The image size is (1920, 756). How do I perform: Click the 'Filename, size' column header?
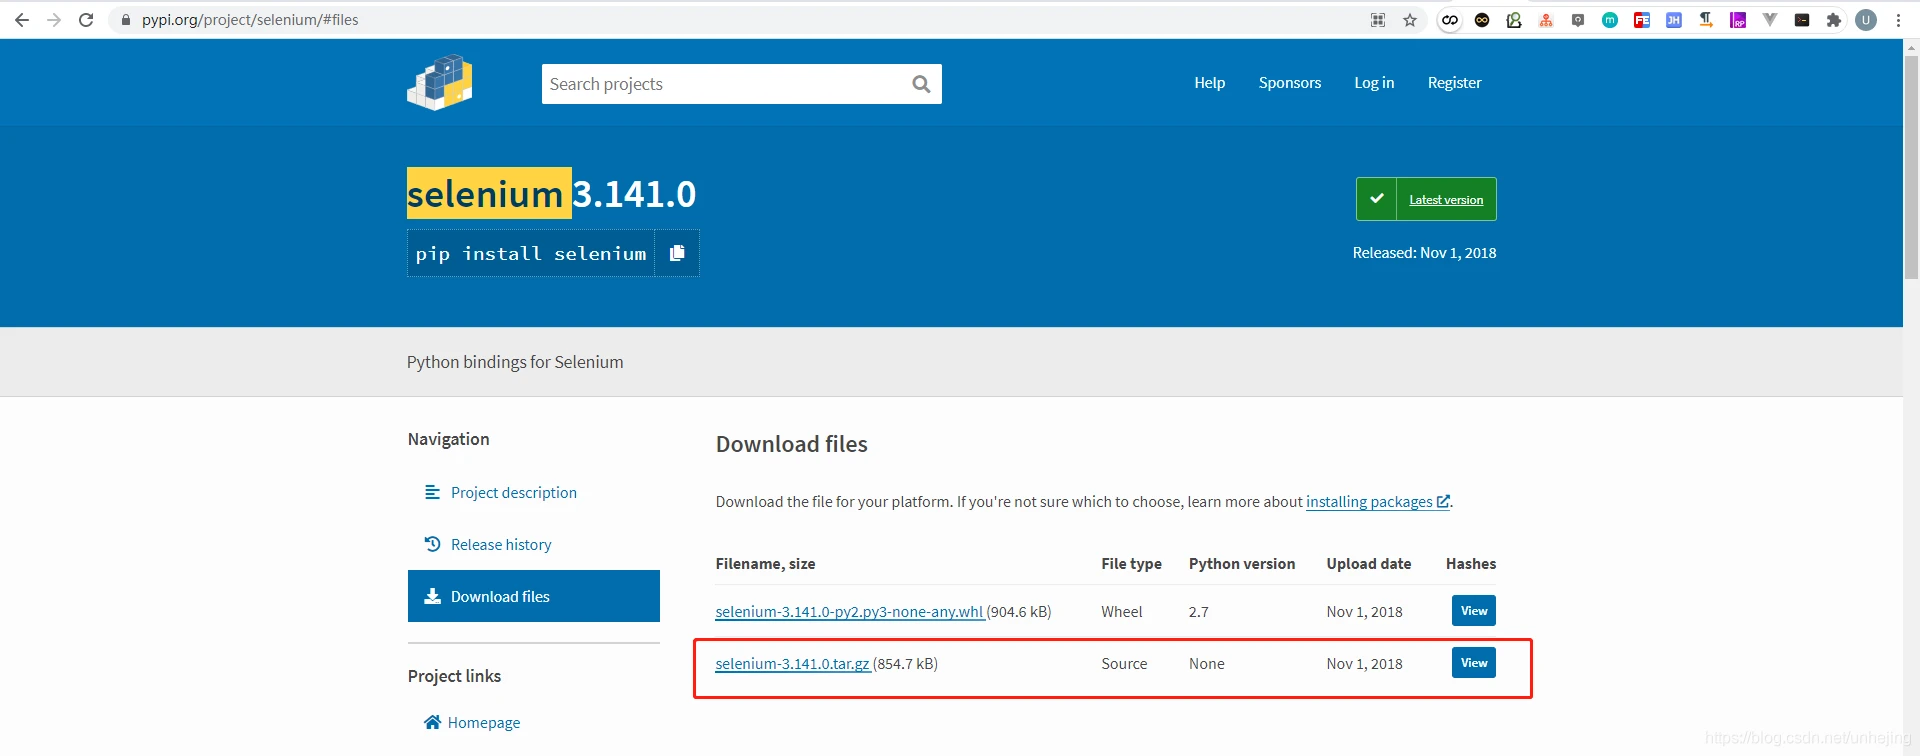point(765,564)
